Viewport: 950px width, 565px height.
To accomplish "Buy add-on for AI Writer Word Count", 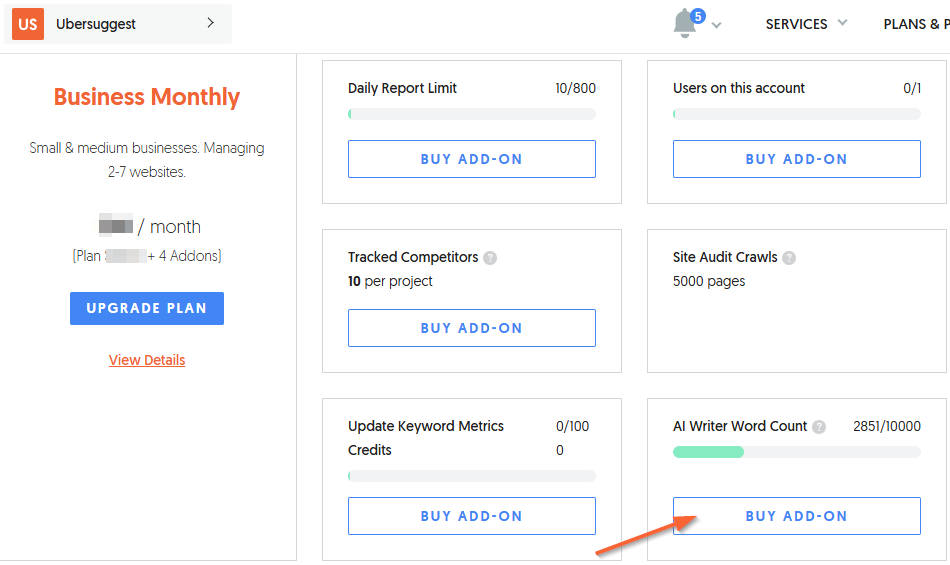I will (796, 516).
